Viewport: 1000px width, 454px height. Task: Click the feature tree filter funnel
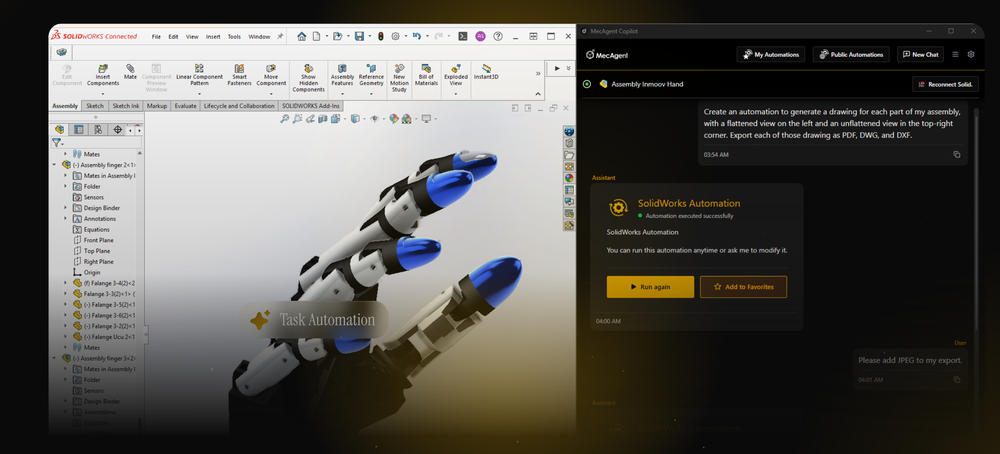(56, 143)
